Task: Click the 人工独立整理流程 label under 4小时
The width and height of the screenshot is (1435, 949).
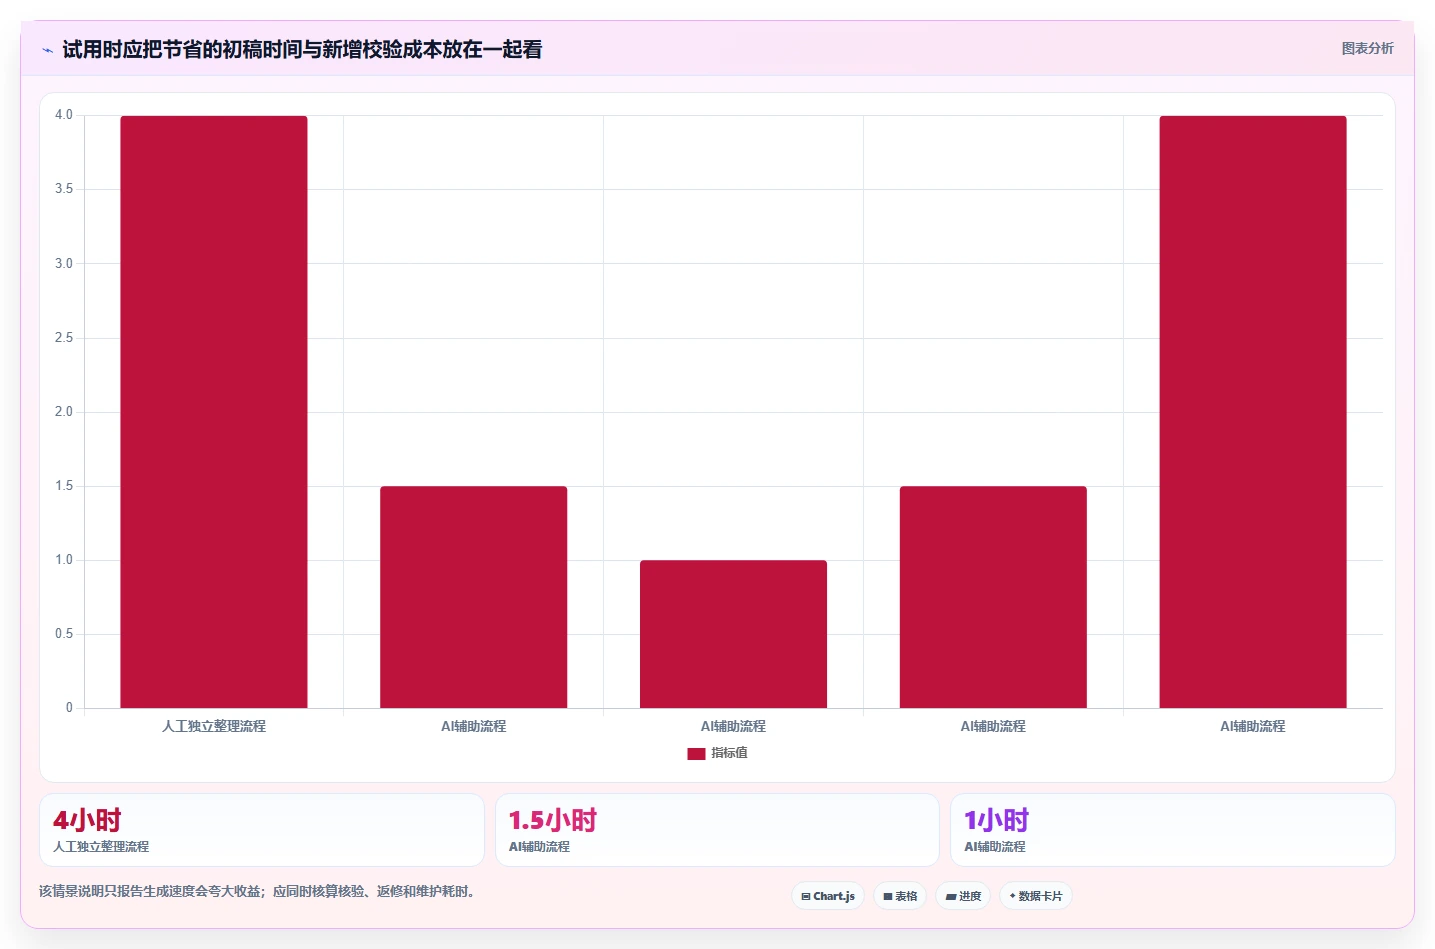Action: click(x=101, y=846)
